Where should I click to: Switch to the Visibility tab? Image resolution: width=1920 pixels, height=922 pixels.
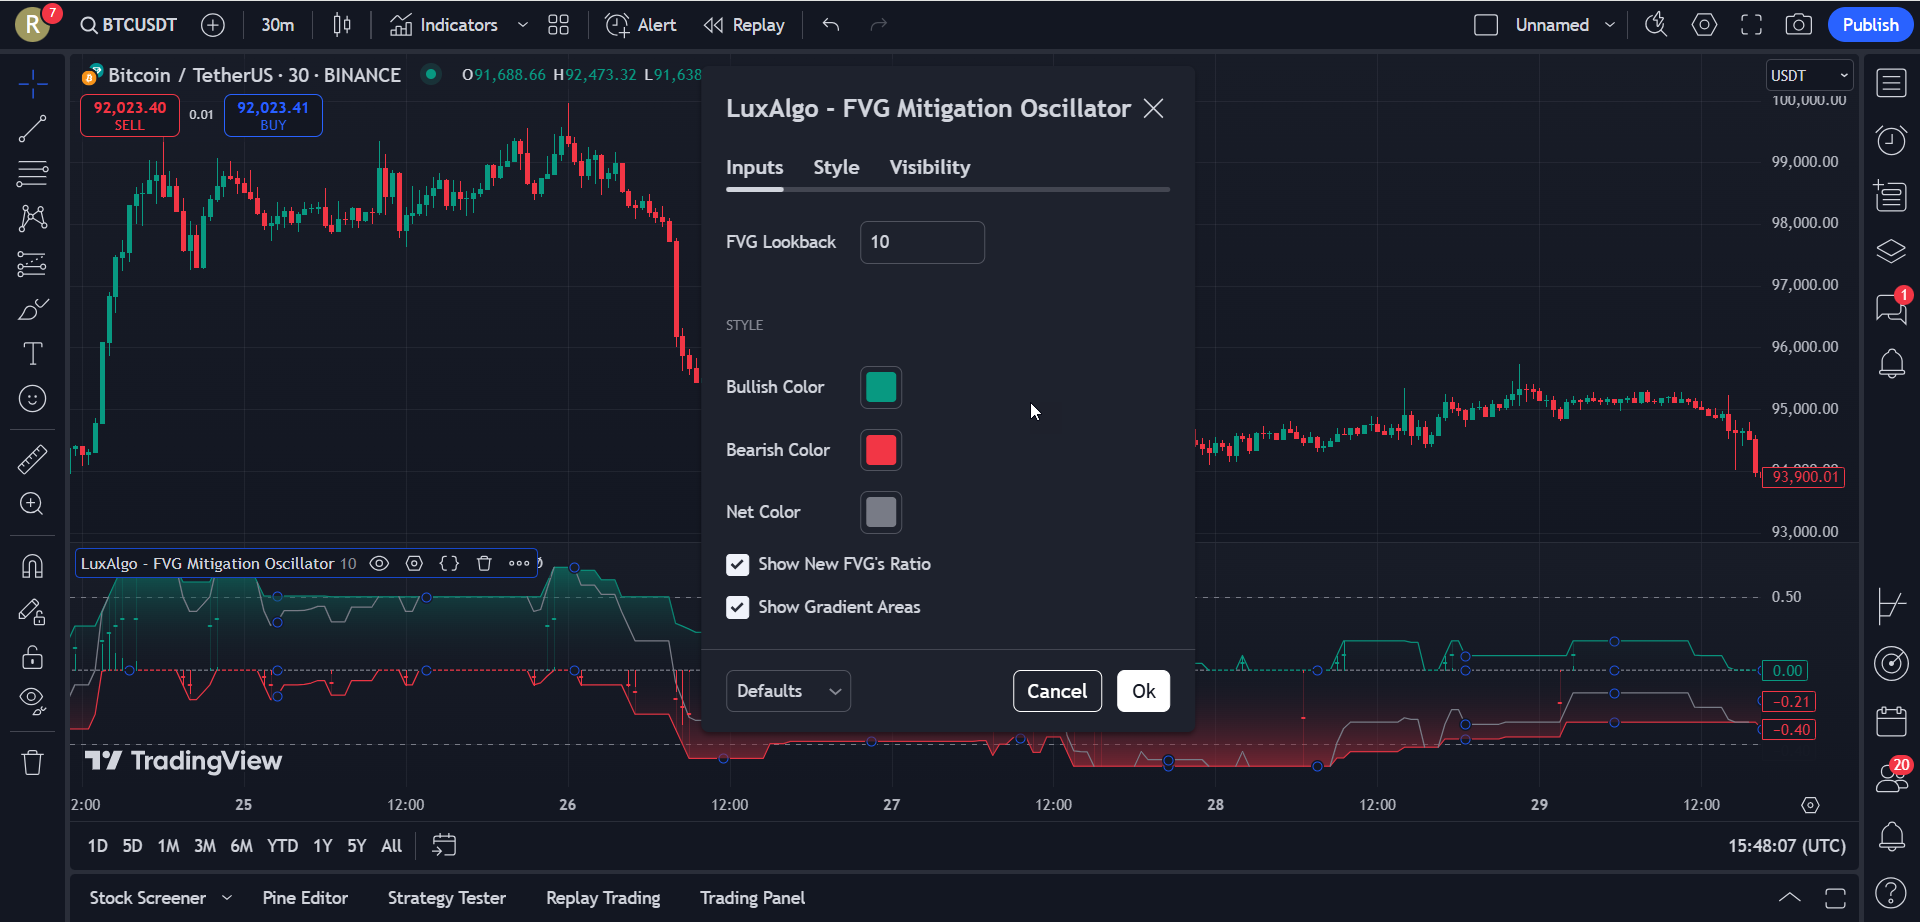[930, 167]
